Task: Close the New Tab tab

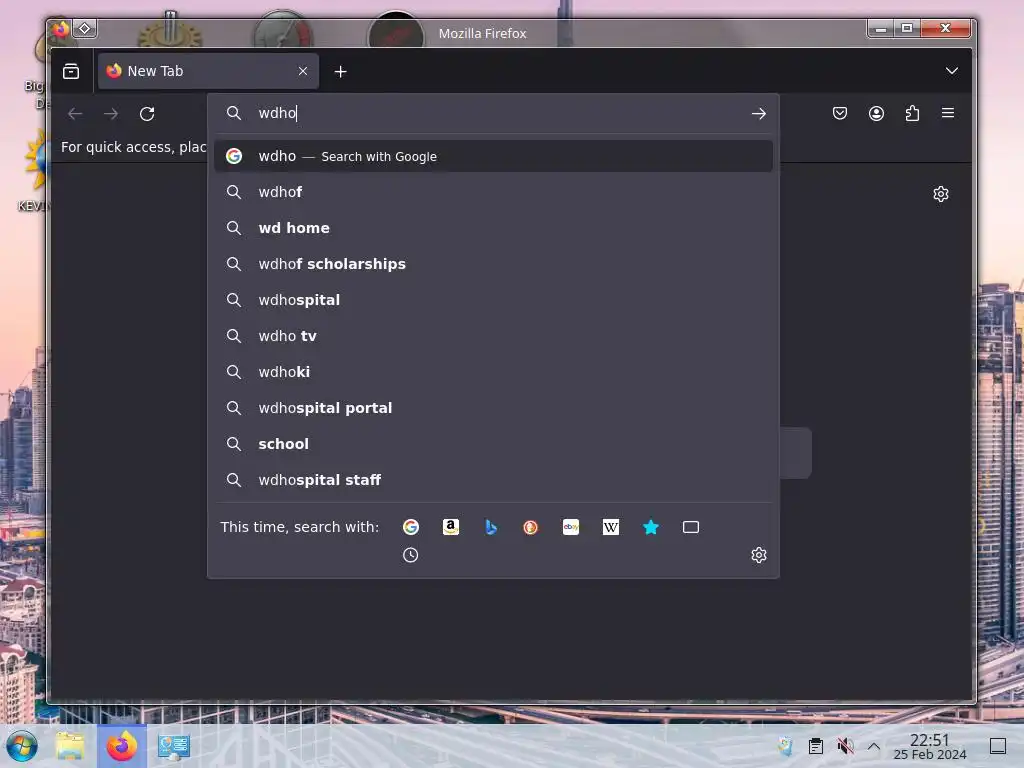Action: click(x=302, y=71)
